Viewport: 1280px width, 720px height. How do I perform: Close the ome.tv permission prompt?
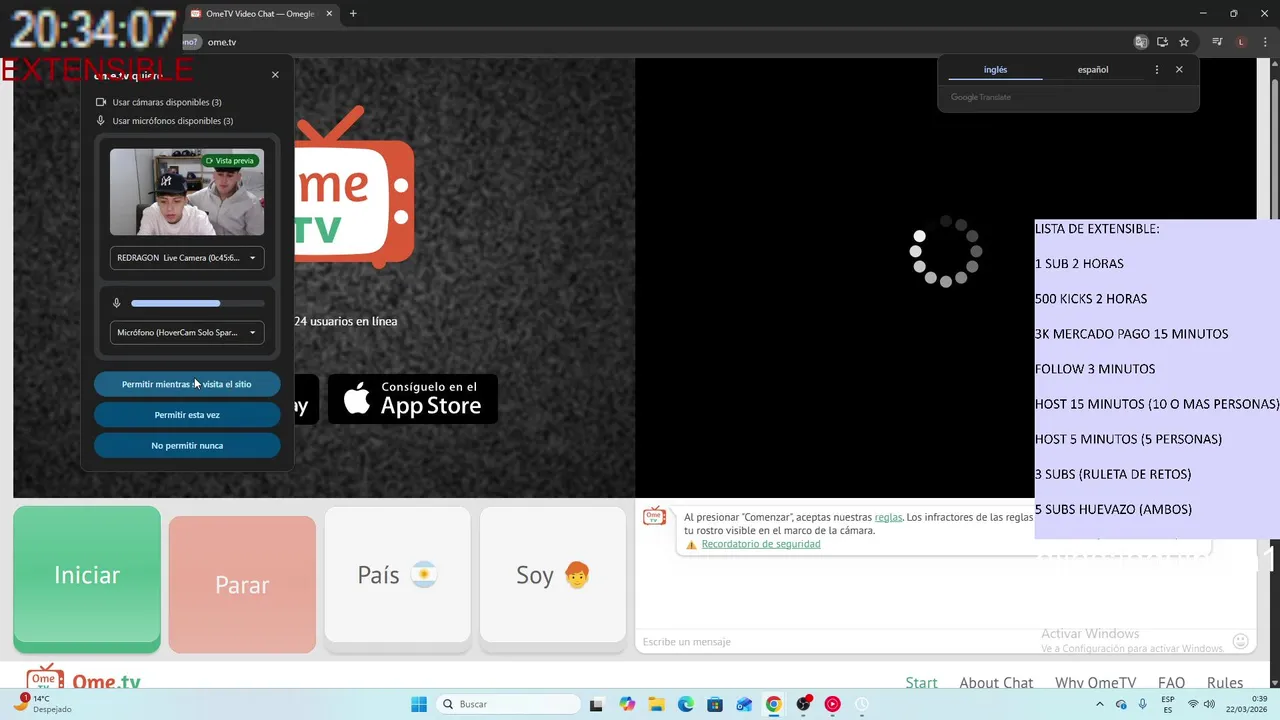pyautogui.click(x=275, y=75)
